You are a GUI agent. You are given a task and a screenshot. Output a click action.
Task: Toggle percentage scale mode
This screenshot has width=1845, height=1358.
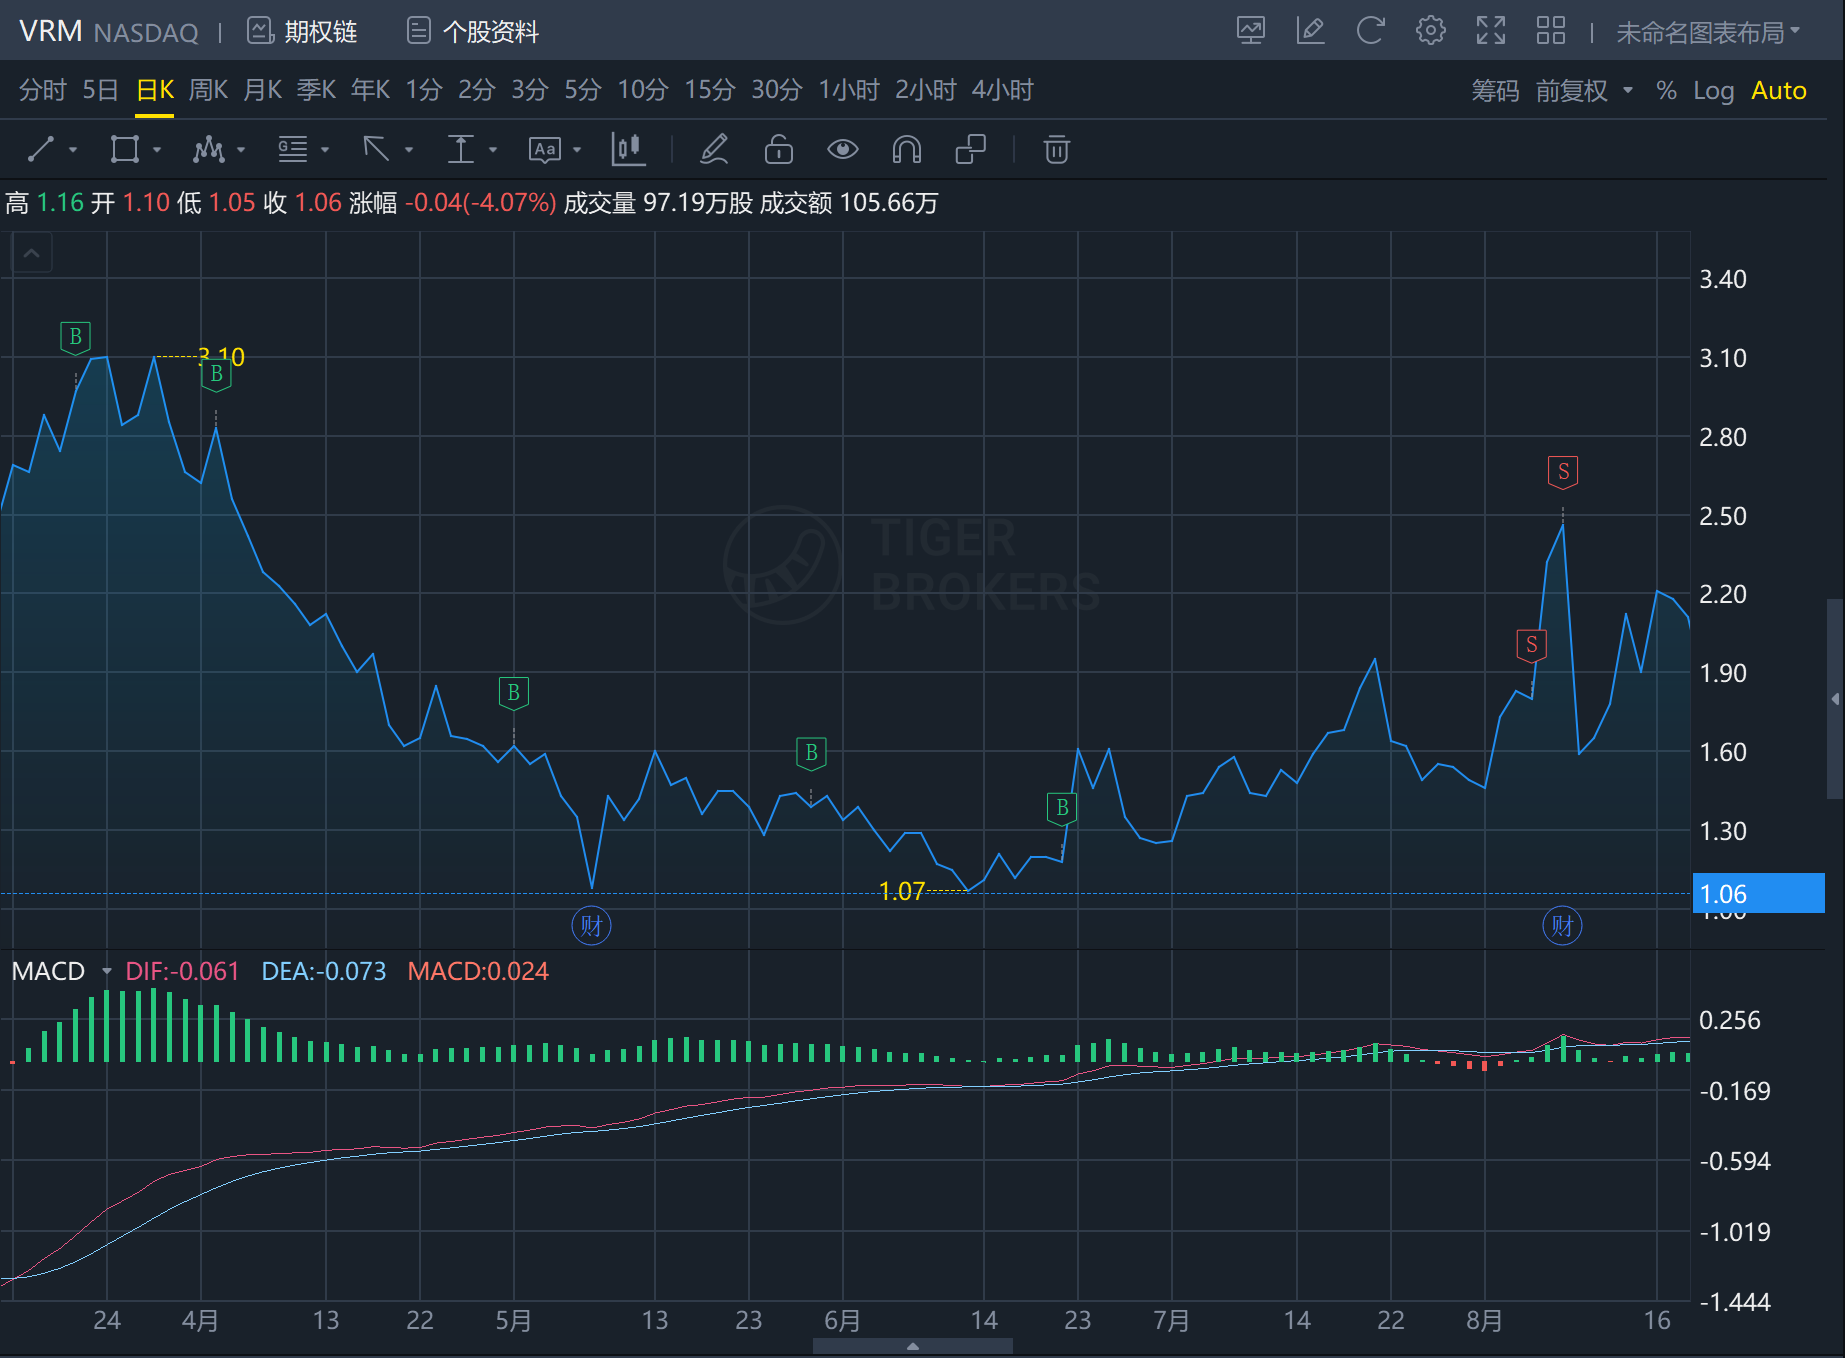tap(1666, 91)
